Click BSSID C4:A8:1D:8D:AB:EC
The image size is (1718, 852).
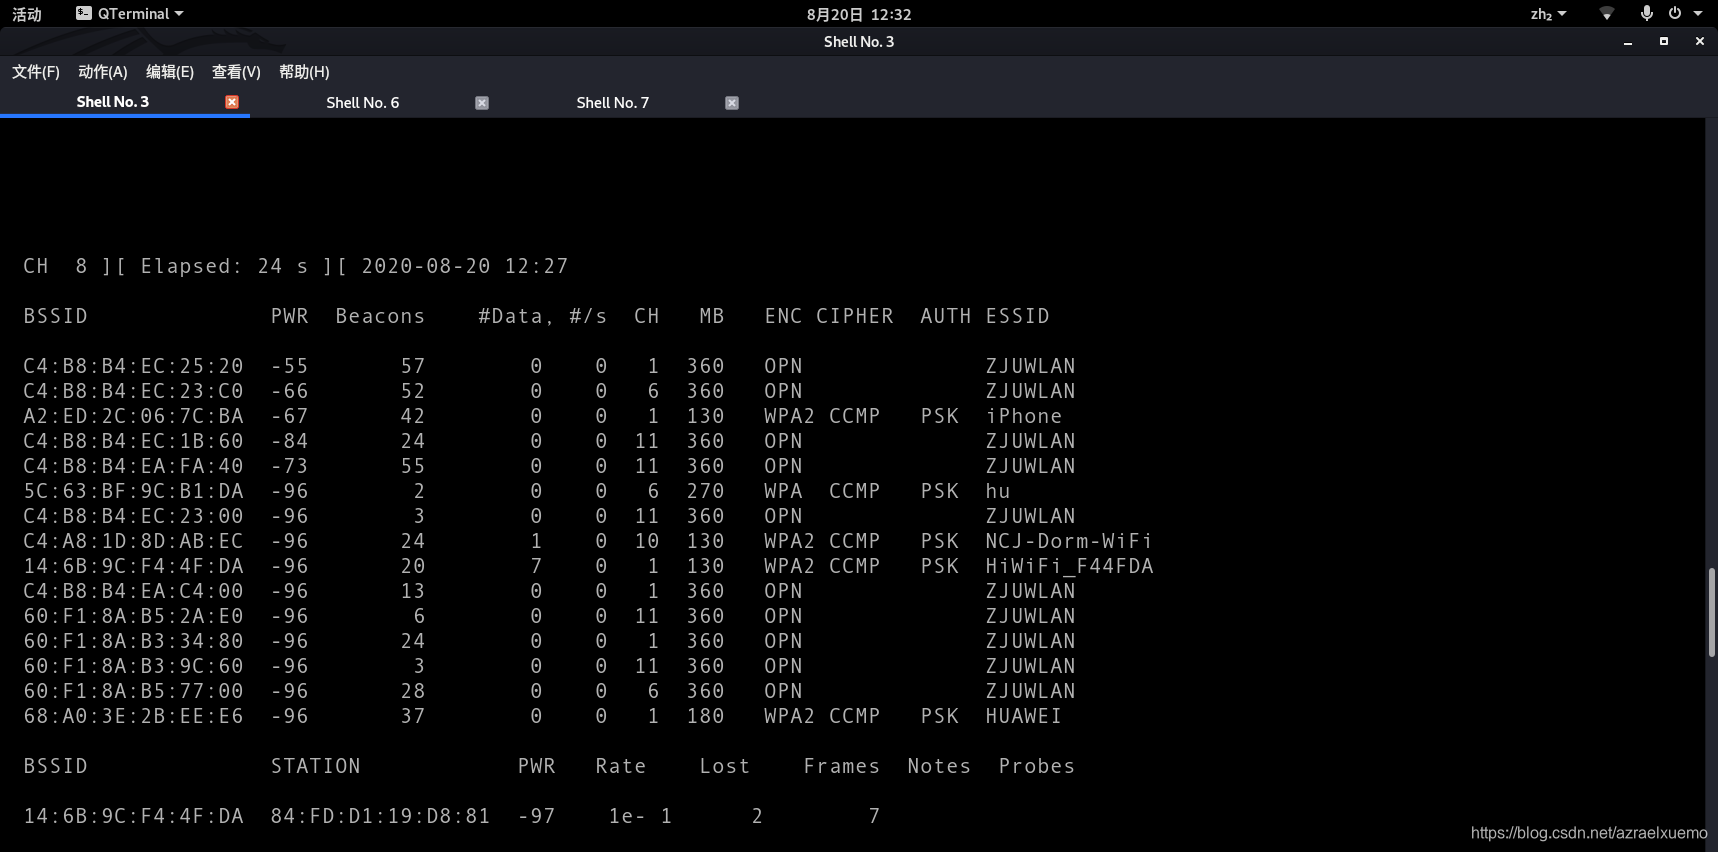133,541
